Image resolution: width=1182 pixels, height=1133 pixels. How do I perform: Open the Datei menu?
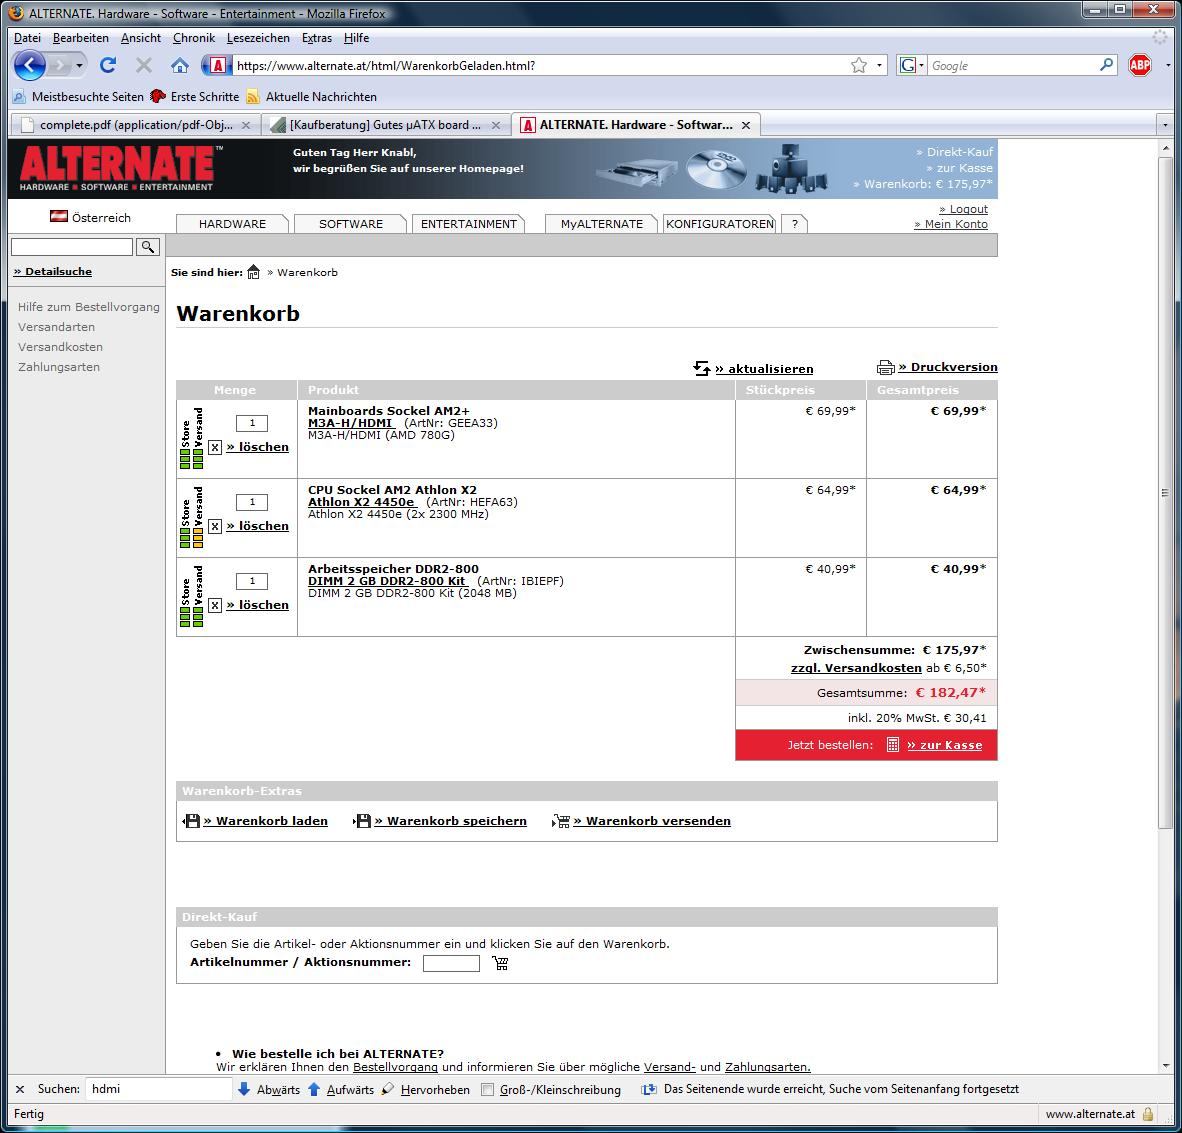coord(27,38)
